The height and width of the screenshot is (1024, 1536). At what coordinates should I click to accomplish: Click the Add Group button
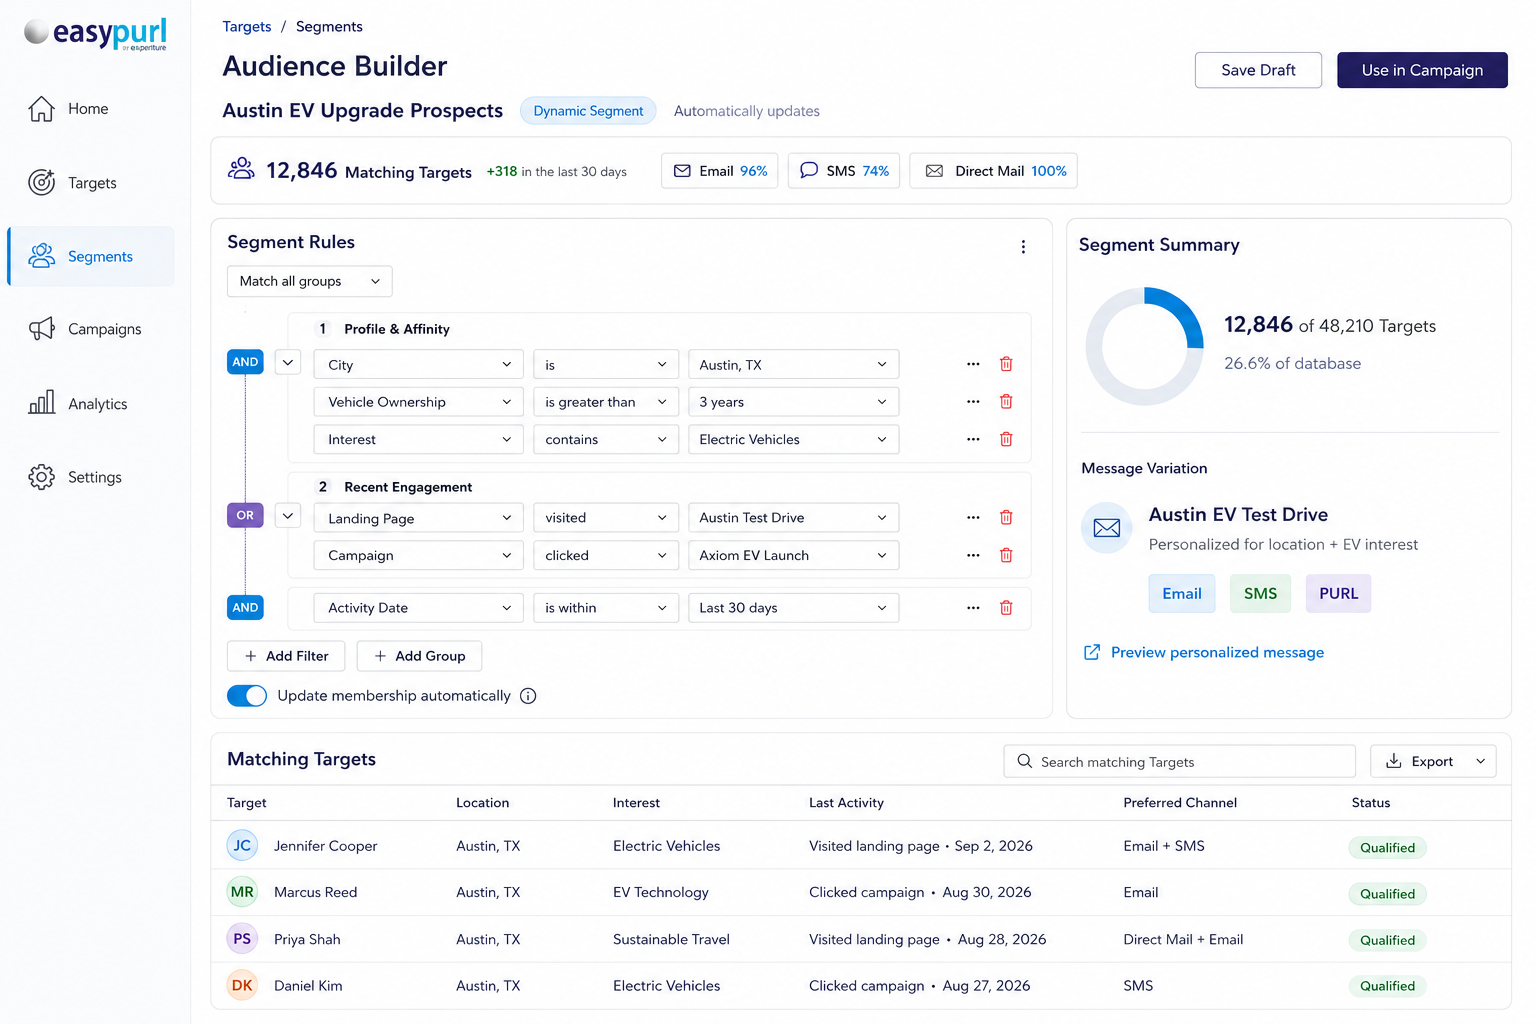pyautogui.click(x=419, y=656)
